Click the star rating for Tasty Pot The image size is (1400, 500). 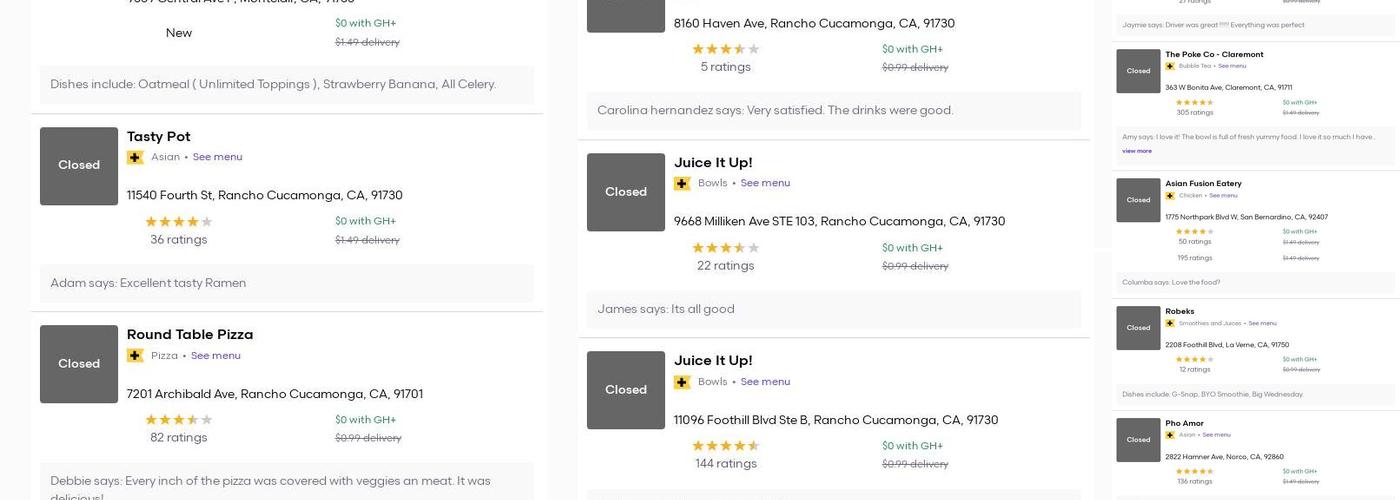click(179, 222)
